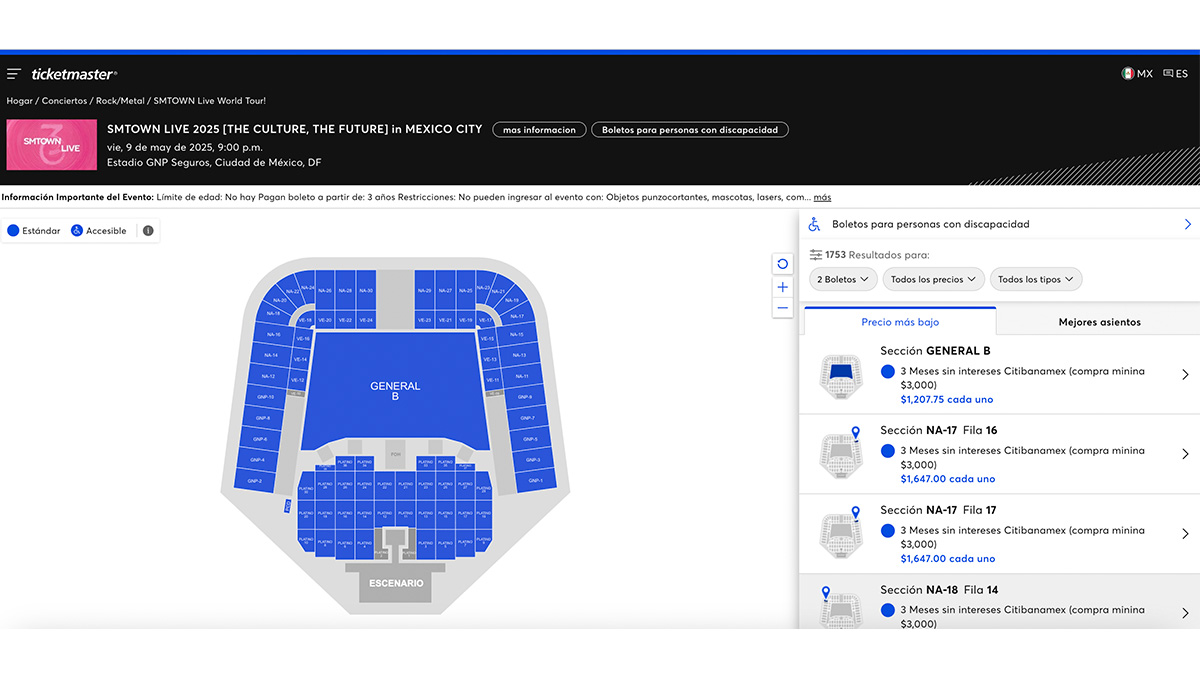Select the GENERAL B section on map
The image size is (1200, 675).
click(395, 390)
